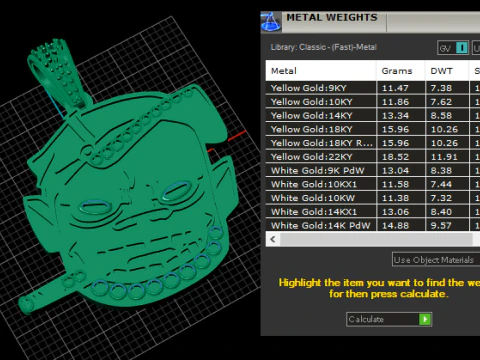The height and width of the screenshot is (360, 480).
Task: Click the 11.91 DWT value
Action: [444, 157]
